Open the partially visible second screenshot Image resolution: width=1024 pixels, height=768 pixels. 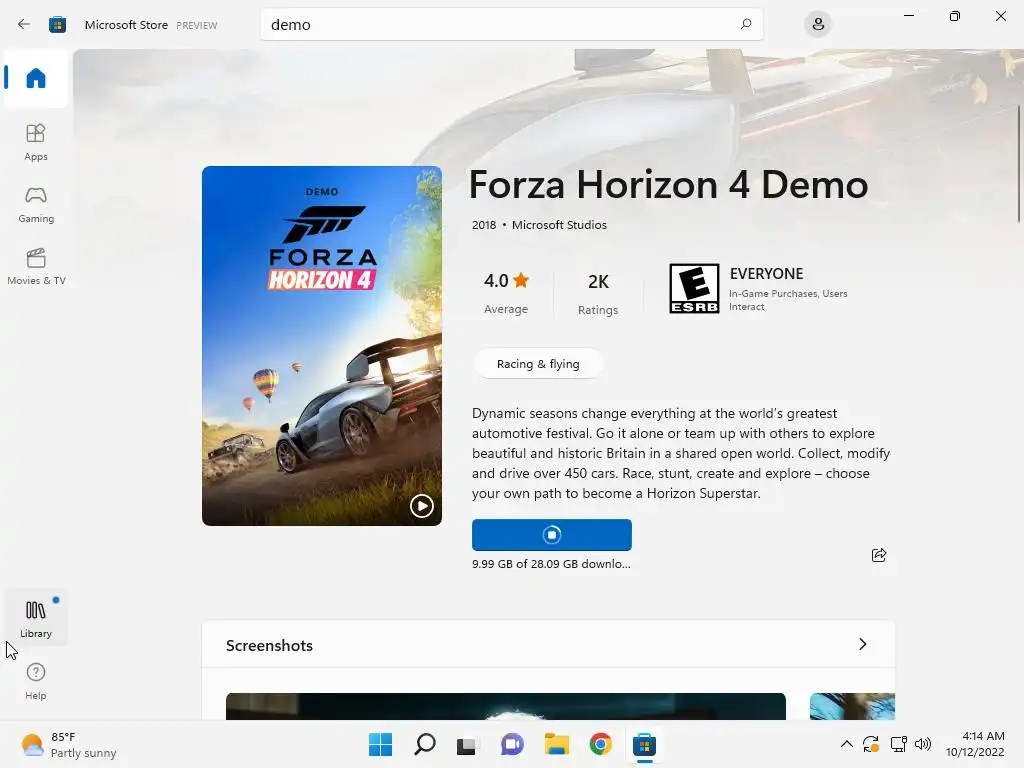852,707
